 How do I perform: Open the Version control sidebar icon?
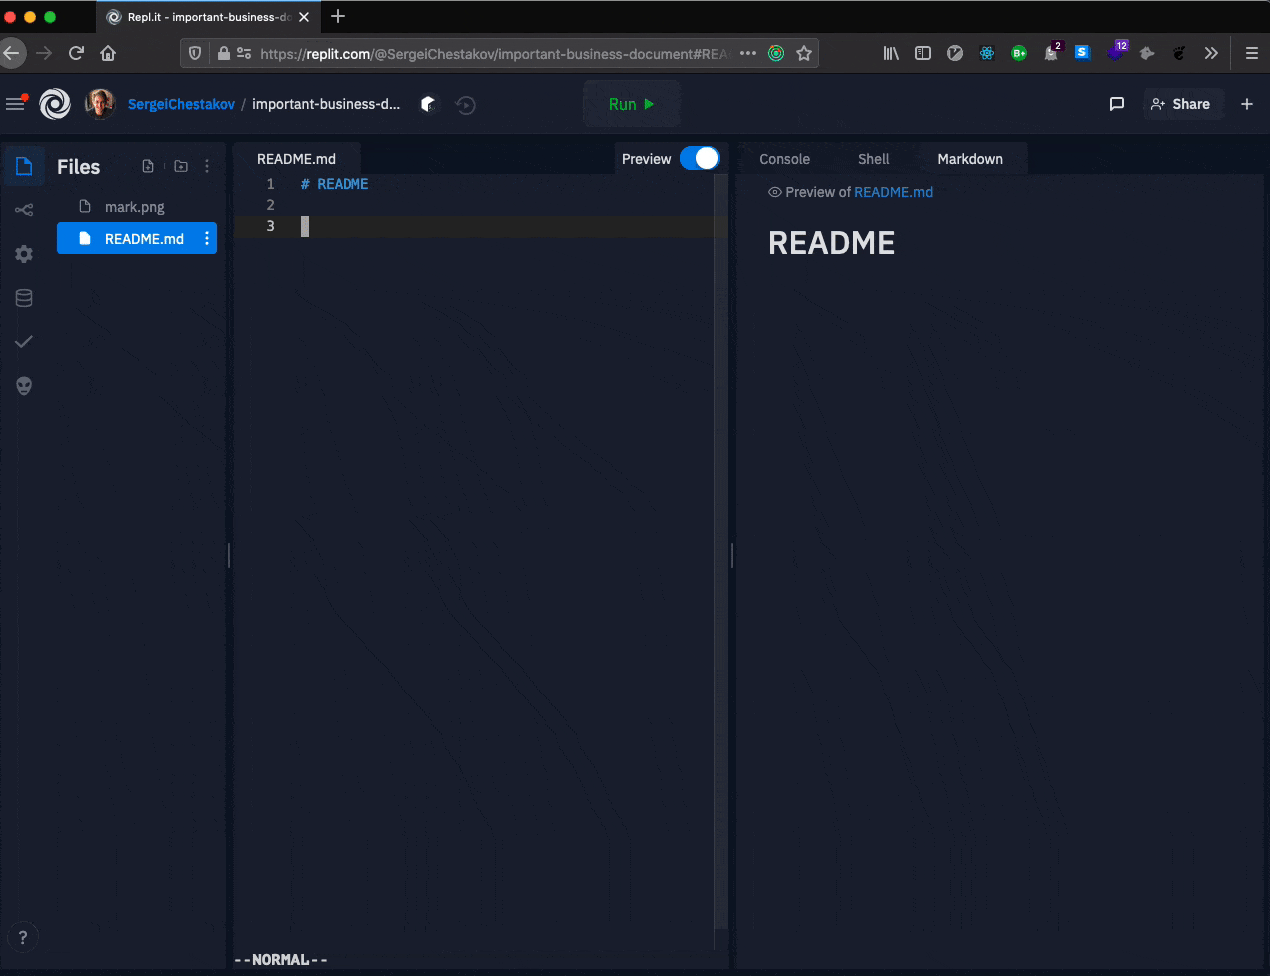(x=24, y=210)
